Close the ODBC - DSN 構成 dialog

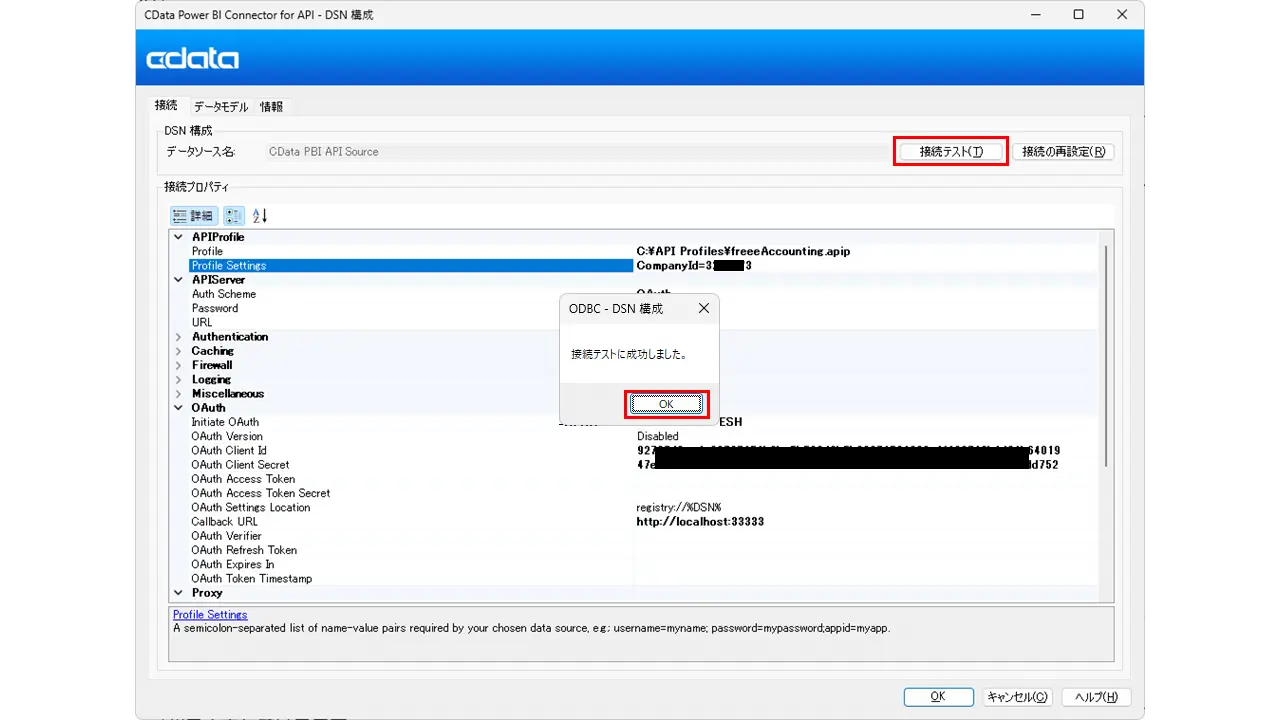[704, 308]
